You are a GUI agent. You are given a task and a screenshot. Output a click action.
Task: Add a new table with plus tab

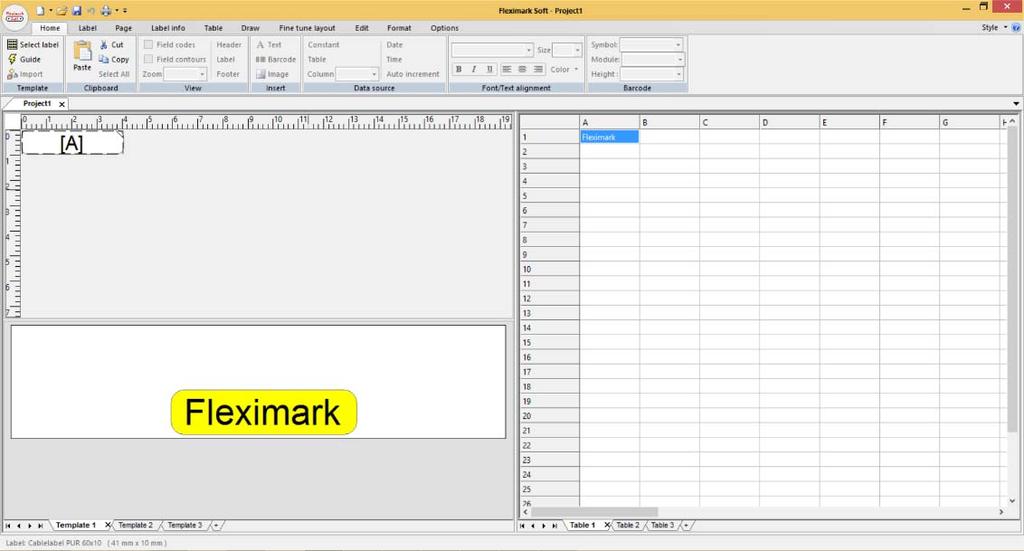[686, 525]
